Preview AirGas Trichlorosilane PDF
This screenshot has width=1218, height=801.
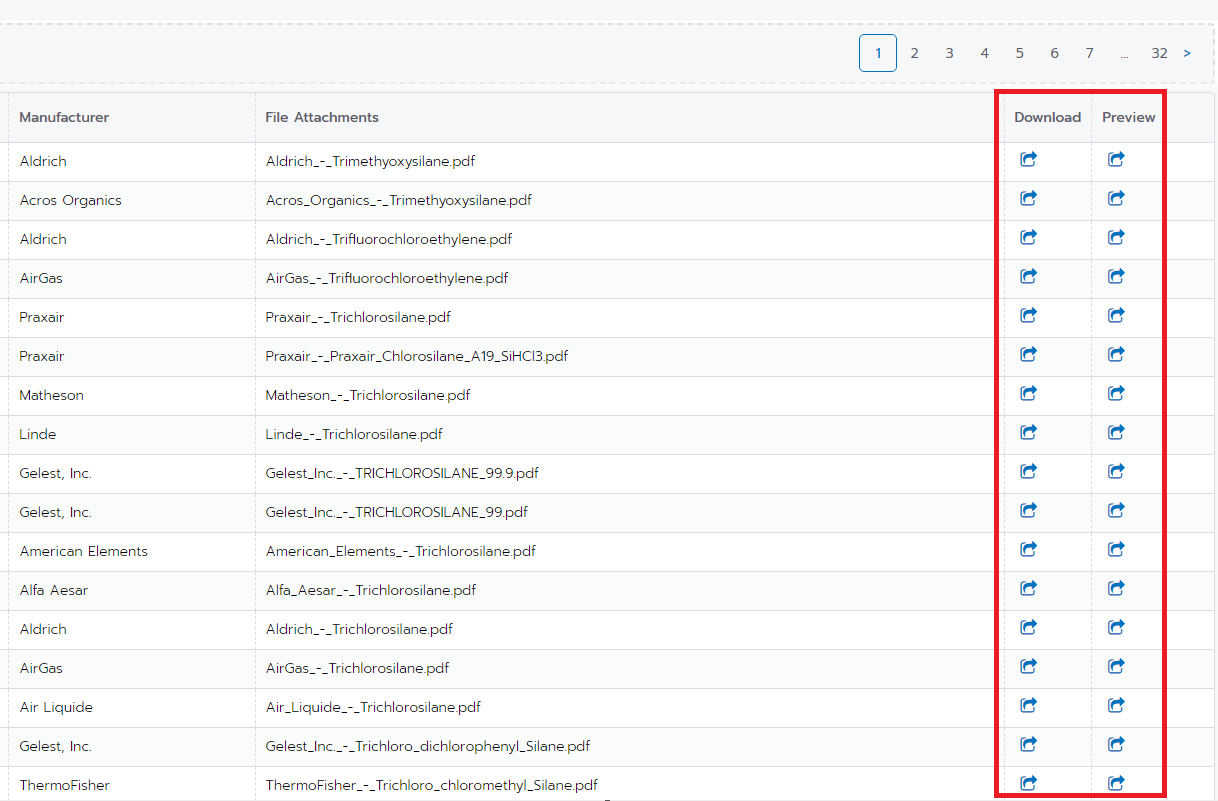click(x=1116, y=666)
